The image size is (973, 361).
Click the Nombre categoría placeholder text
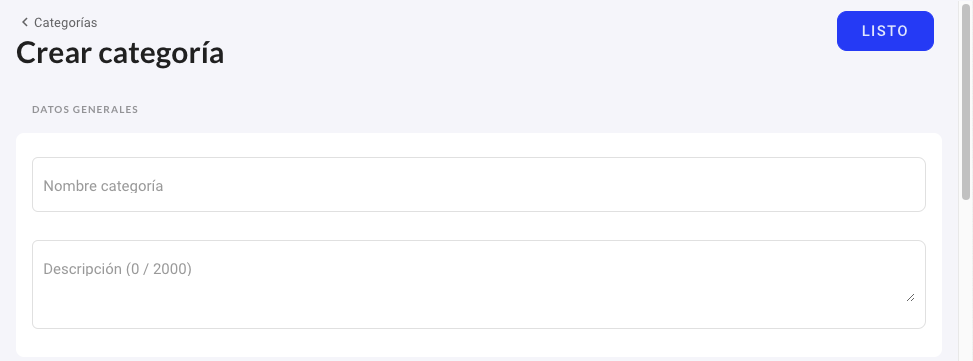coord(103,186)
